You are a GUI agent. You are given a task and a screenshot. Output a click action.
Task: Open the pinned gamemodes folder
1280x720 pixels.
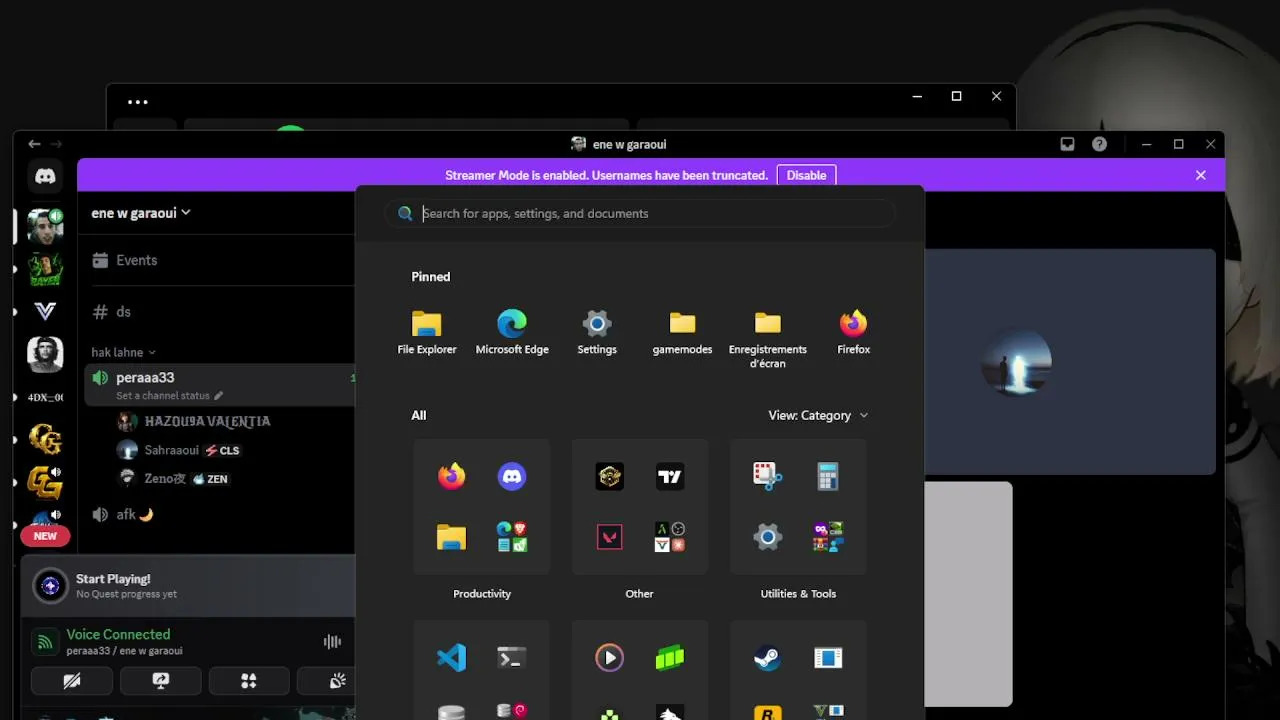tap(682, 333)
